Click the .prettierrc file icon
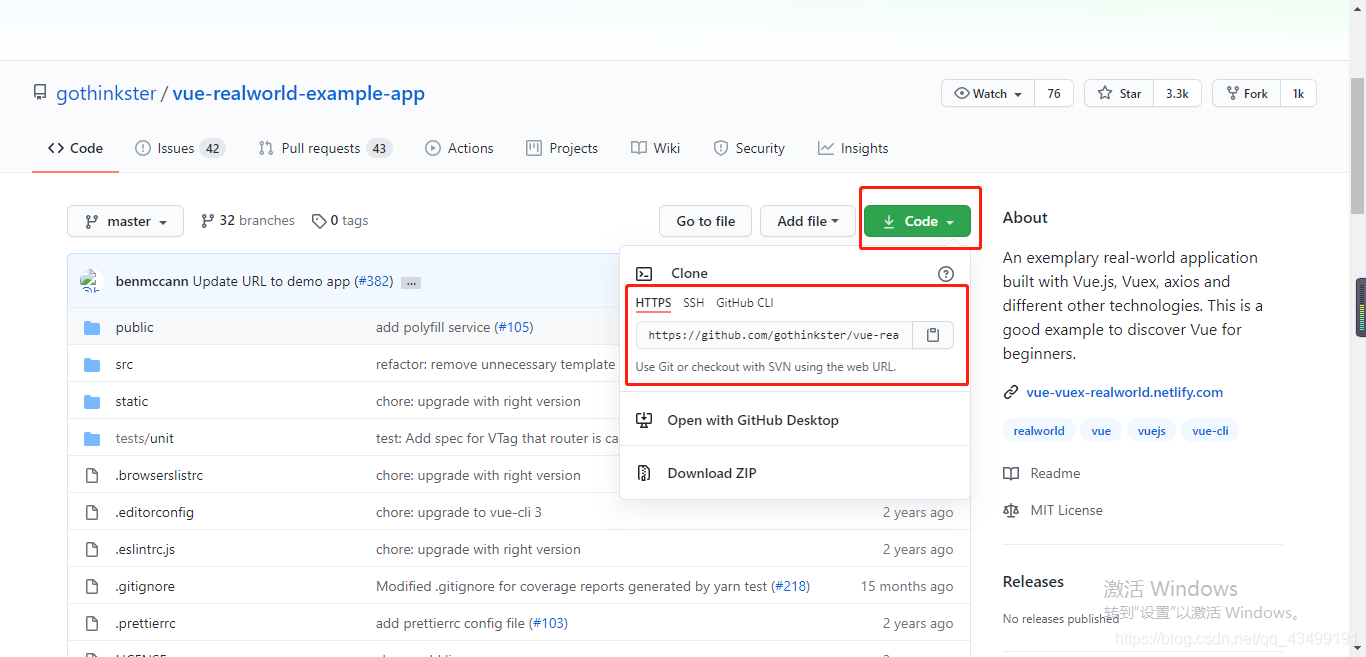The image size is (1366, 657). tap(92, 624)
